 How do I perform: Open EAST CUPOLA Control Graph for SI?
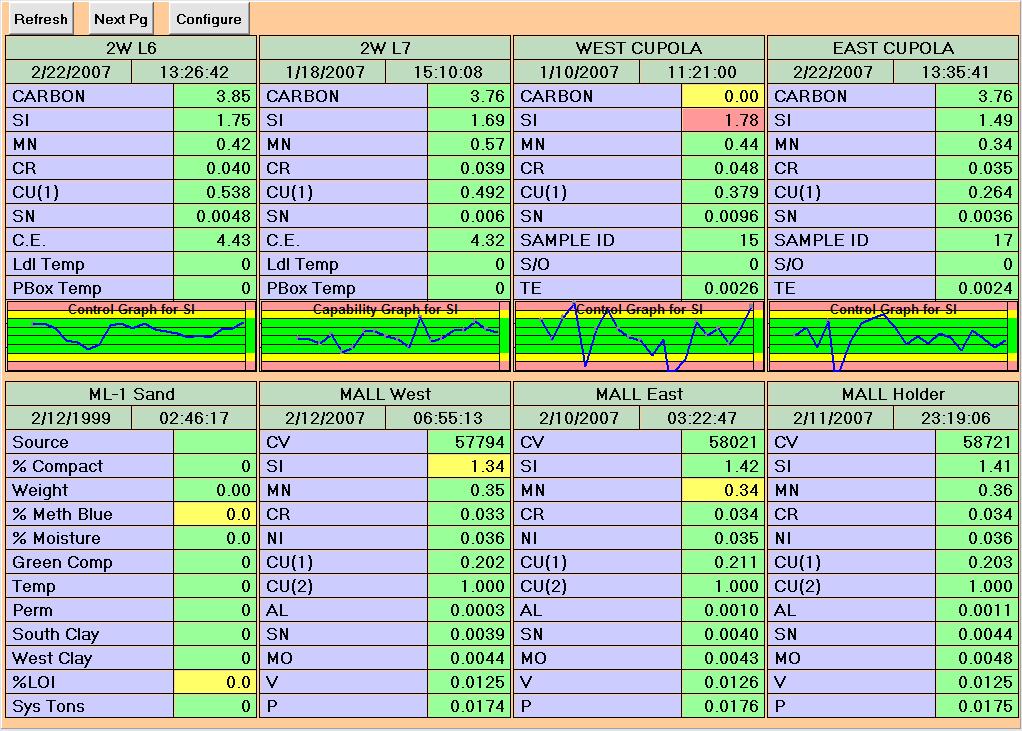(893, 336)
